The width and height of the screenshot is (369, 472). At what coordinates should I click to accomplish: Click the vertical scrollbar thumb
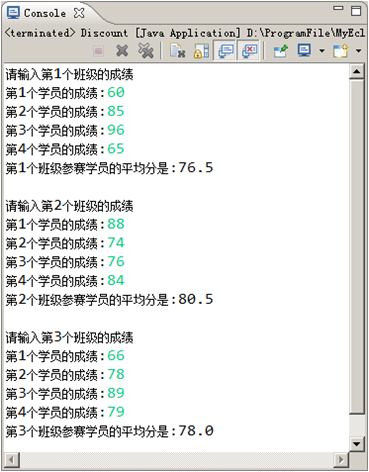357,246
